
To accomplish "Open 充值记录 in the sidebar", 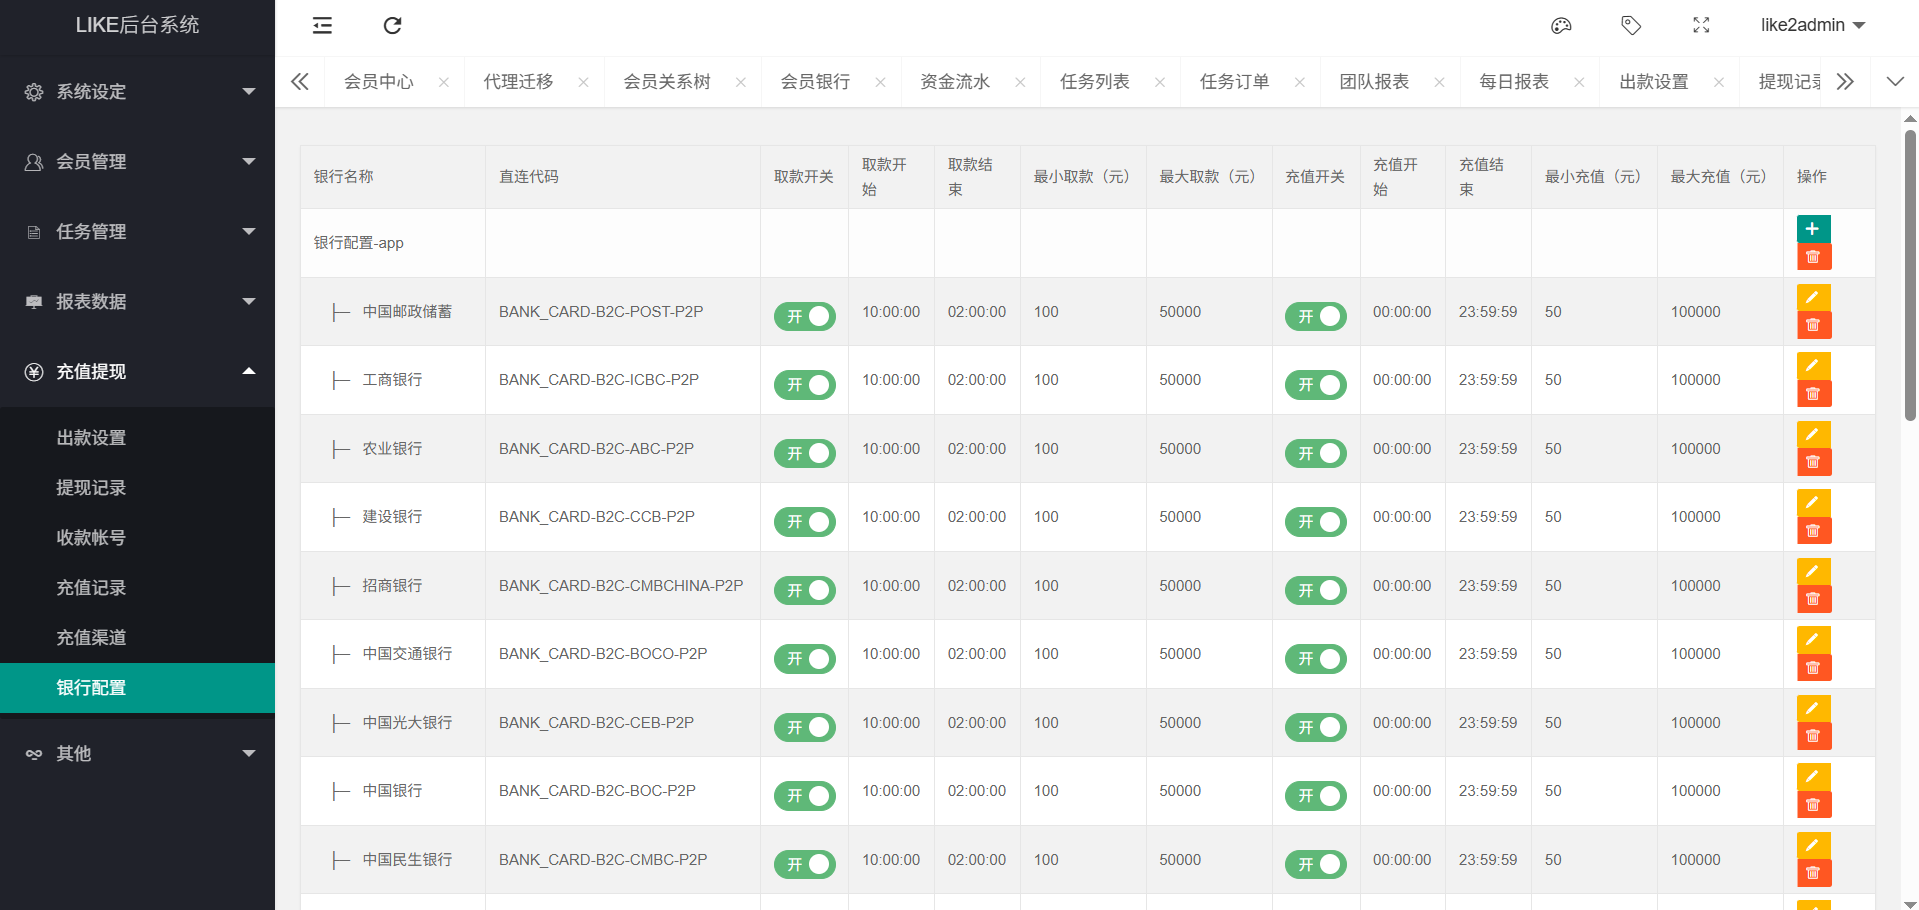I will tap(137, 588).
